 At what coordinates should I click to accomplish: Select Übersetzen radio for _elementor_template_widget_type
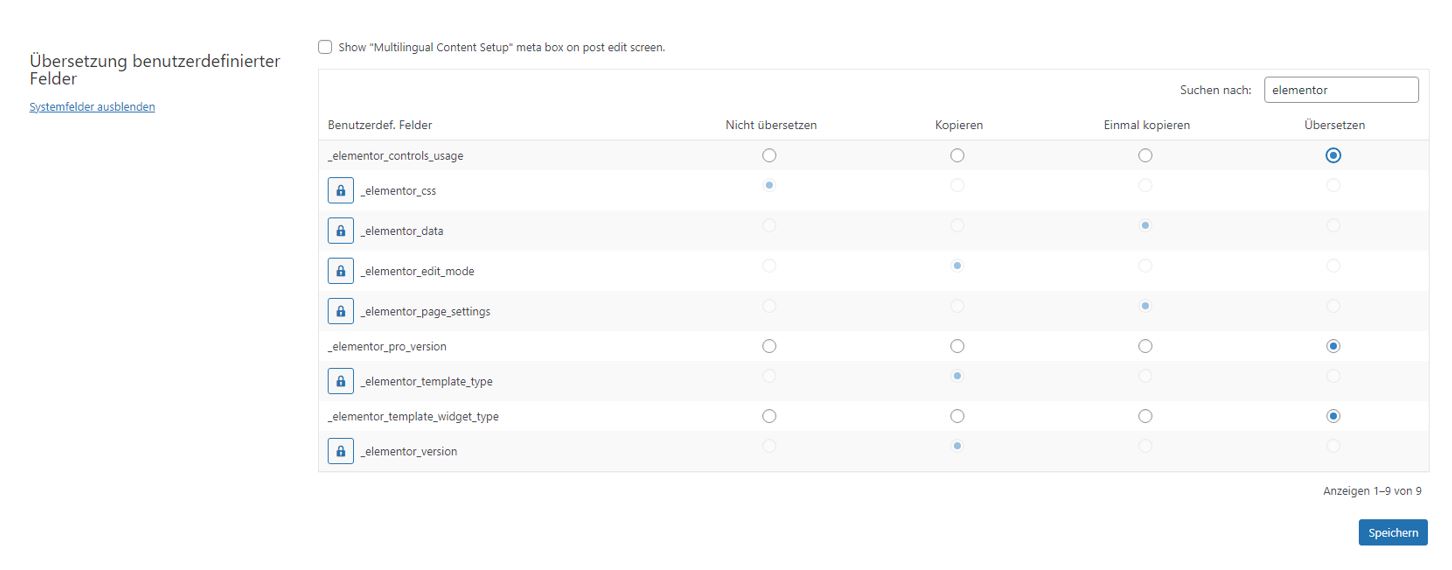(x=1333, y=416)
